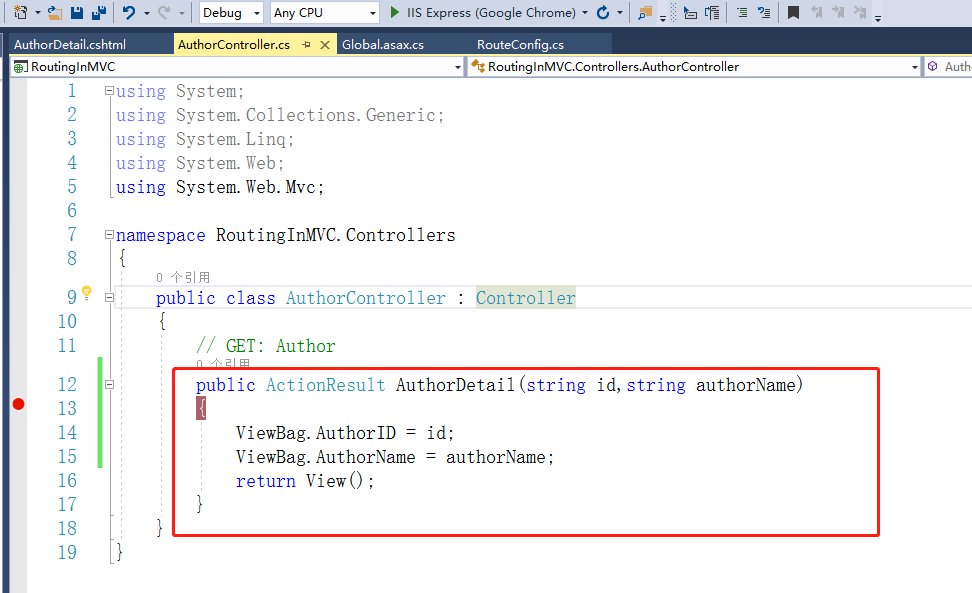Image resolution: width=972 pixels, height=593 pixels.
Task: Close the AuthorController.cs tab
Action: pyautogui.click(x=325, y=45)
